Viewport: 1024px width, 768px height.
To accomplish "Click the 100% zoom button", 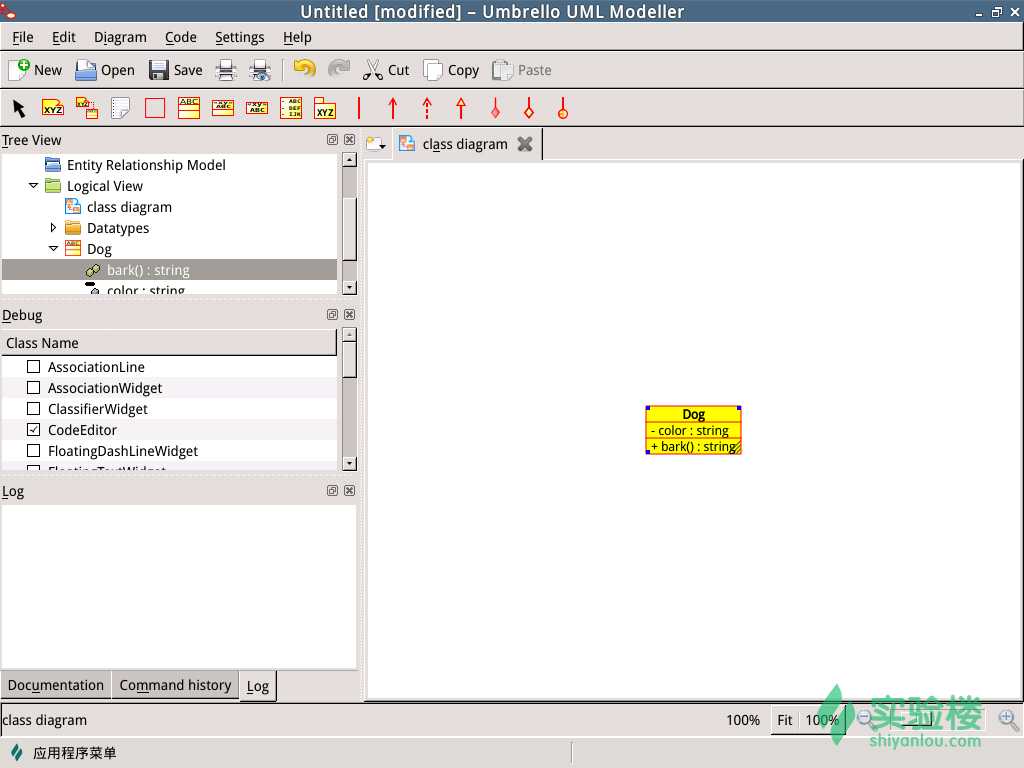I will pyautogui.click(x=822, y=720).
